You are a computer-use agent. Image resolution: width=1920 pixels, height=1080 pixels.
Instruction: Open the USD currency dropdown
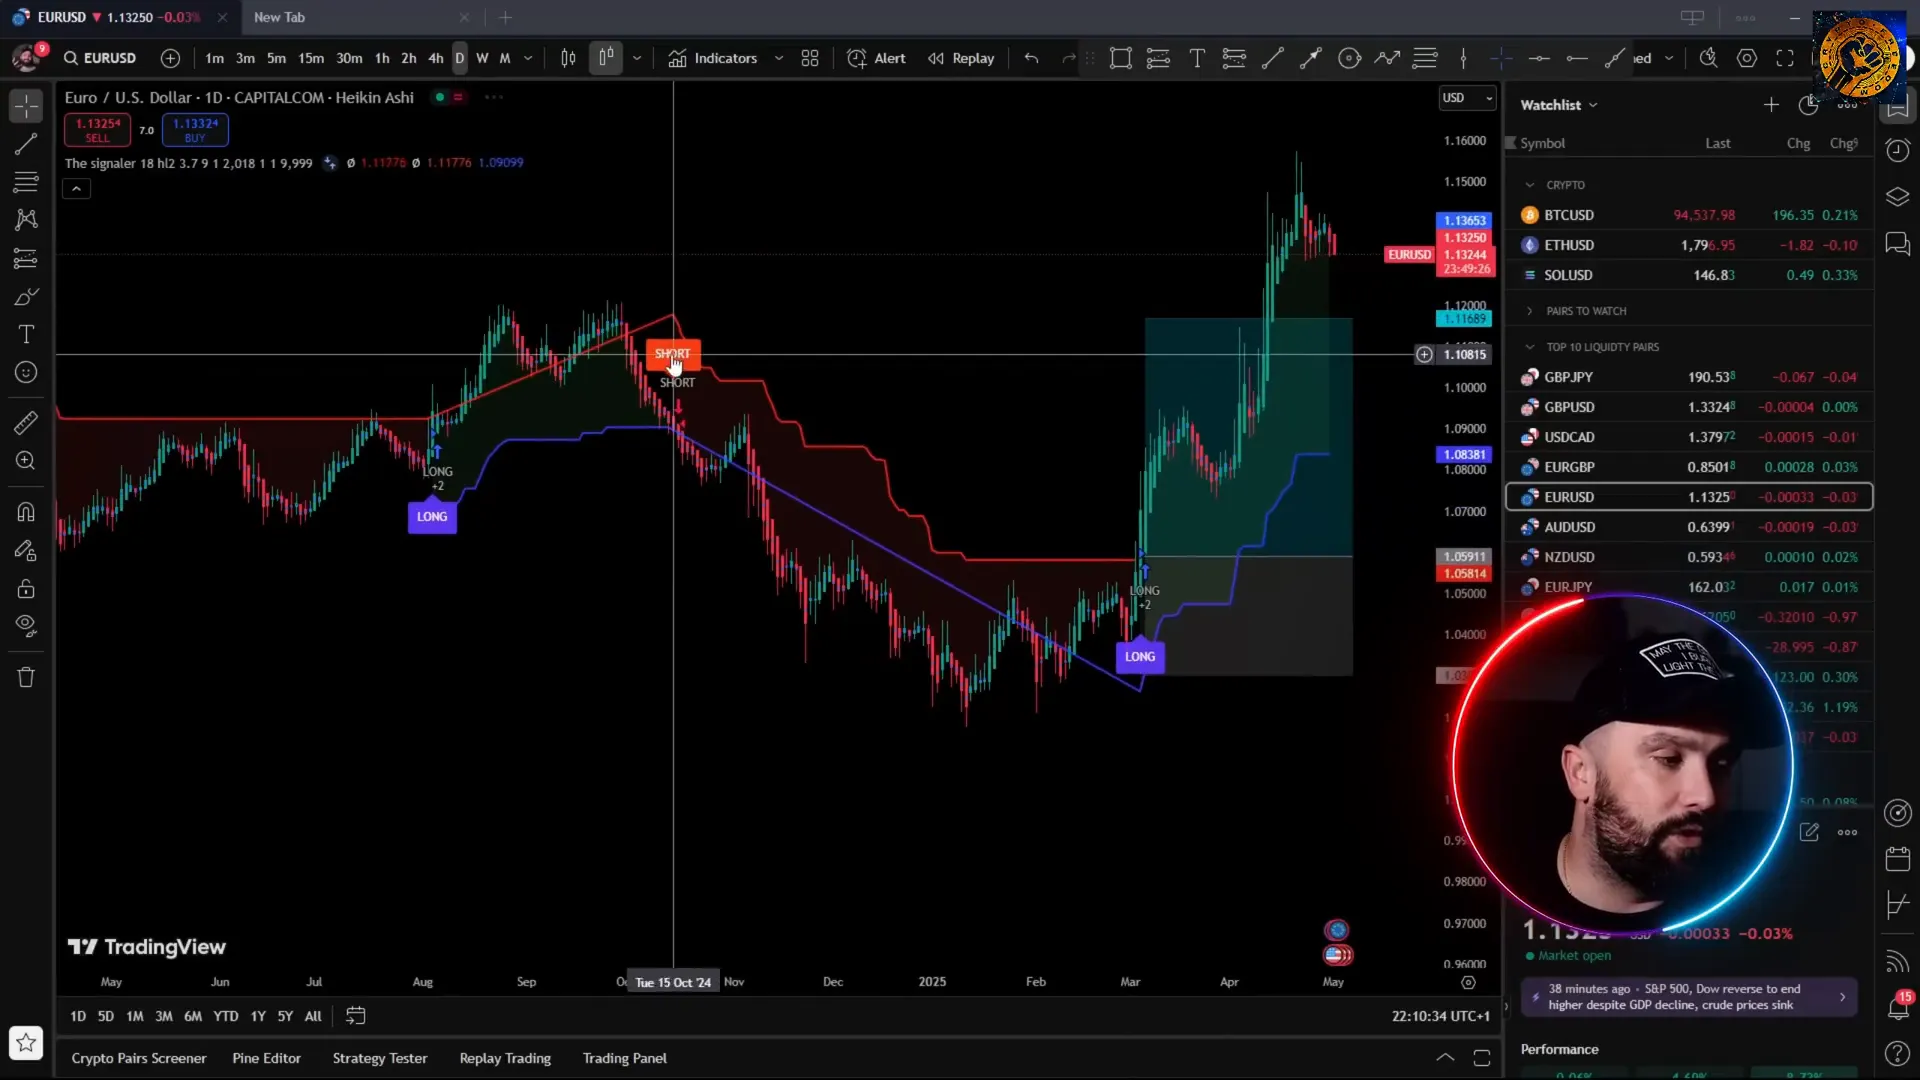coord(1467,98)
